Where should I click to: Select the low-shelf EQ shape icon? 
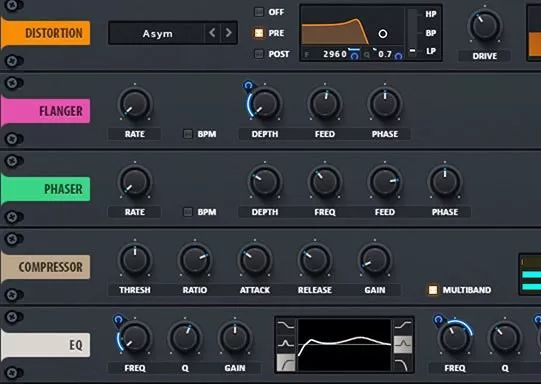286,325
